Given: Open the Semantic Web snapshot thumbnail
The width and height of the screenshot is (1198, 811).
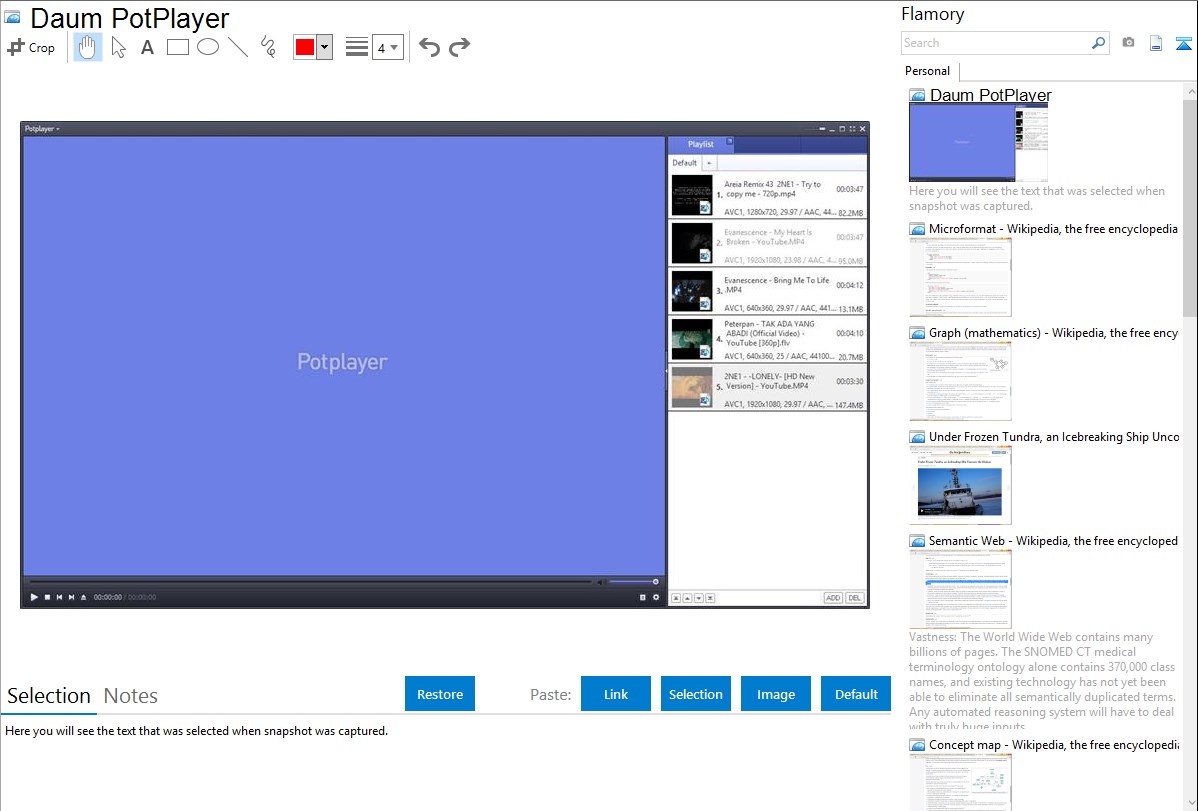Looking at the screenshot, I should click(960, 589).
